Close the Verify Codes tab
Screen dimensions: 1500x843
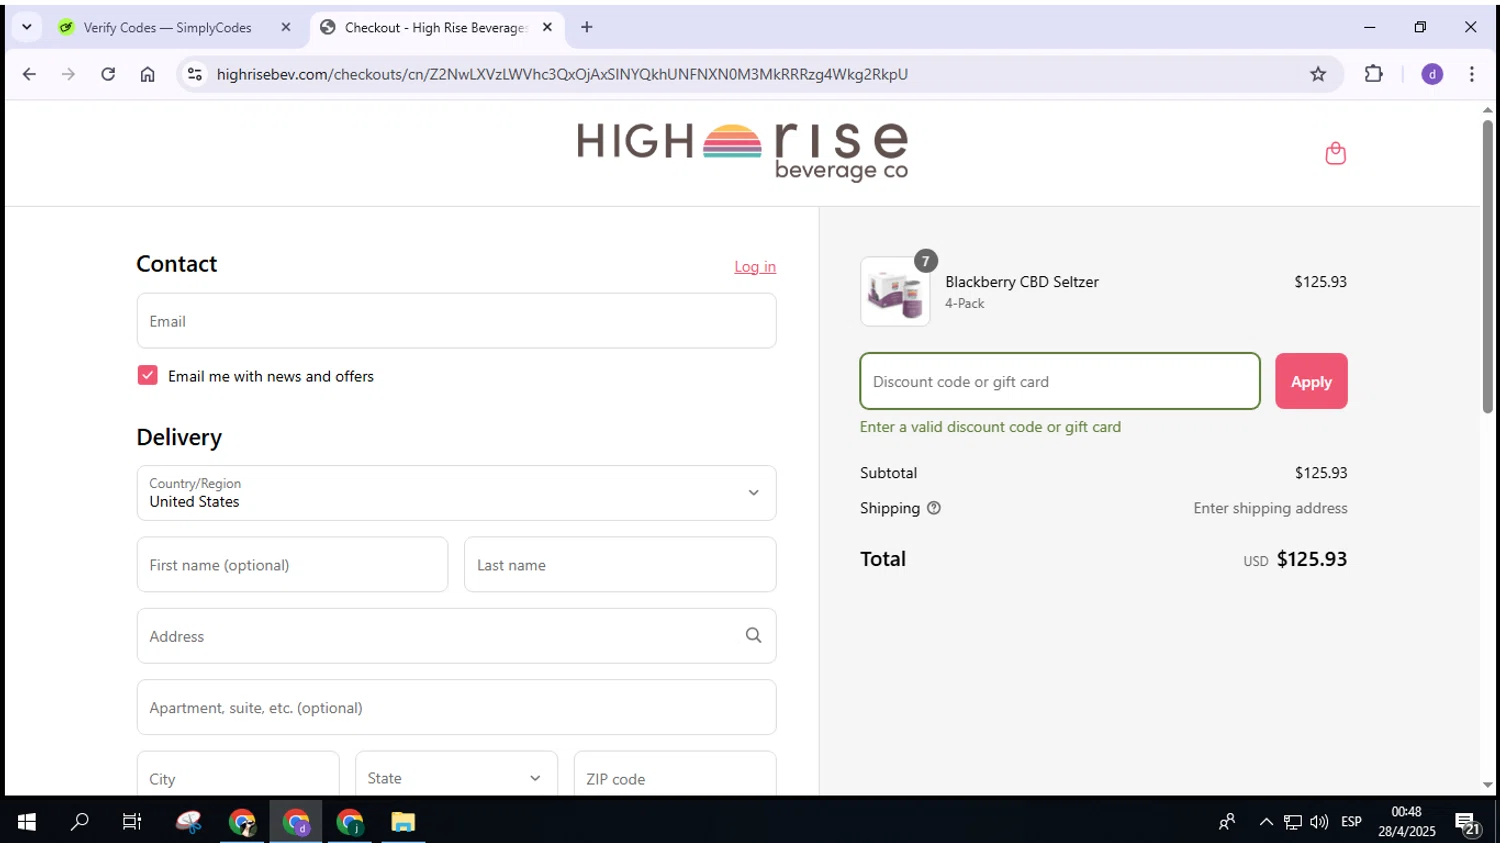286,27
